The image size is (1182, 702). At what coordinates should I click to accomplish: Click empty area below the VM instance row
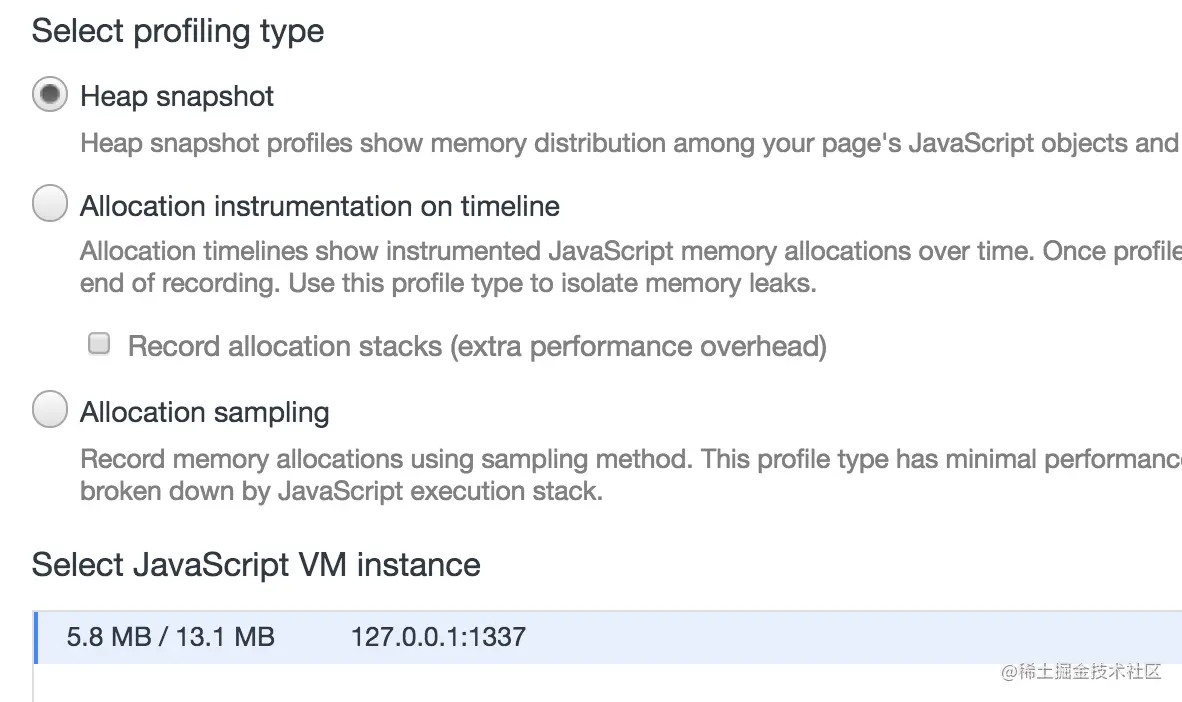(500, 685)
